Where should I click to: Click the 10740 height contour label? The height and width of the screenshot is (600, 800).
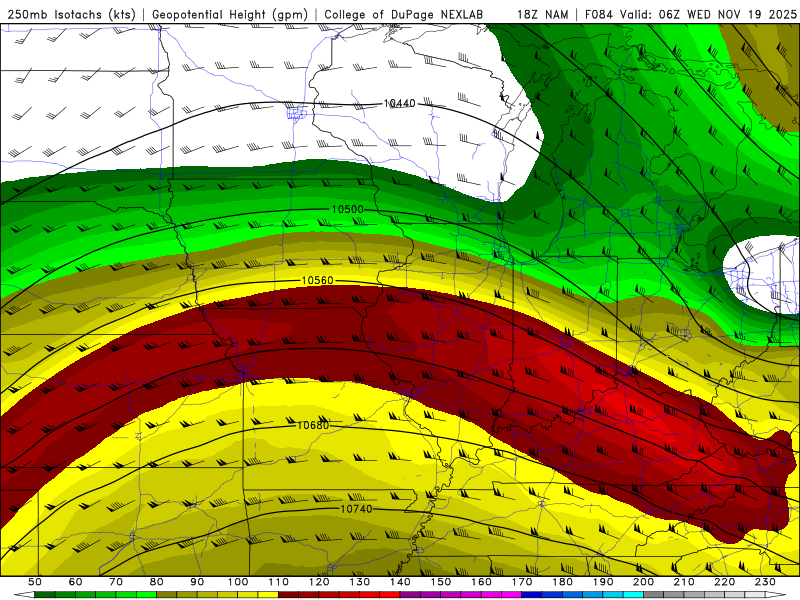point(356,509)
